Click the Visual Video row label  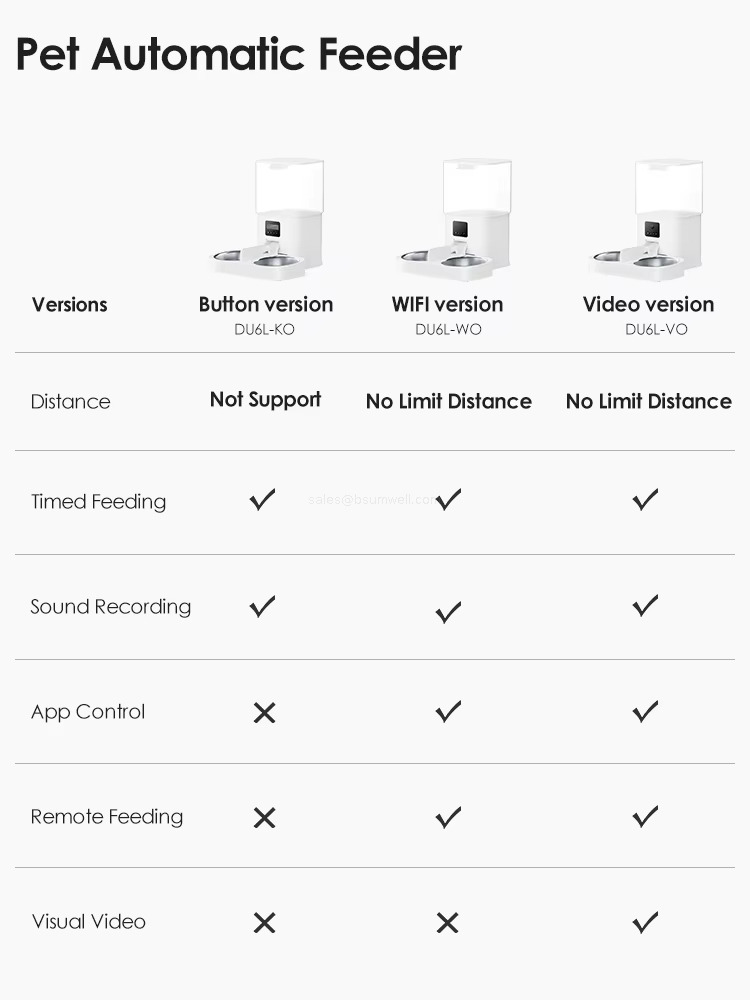pyautogui.click(x=89, y=922)
